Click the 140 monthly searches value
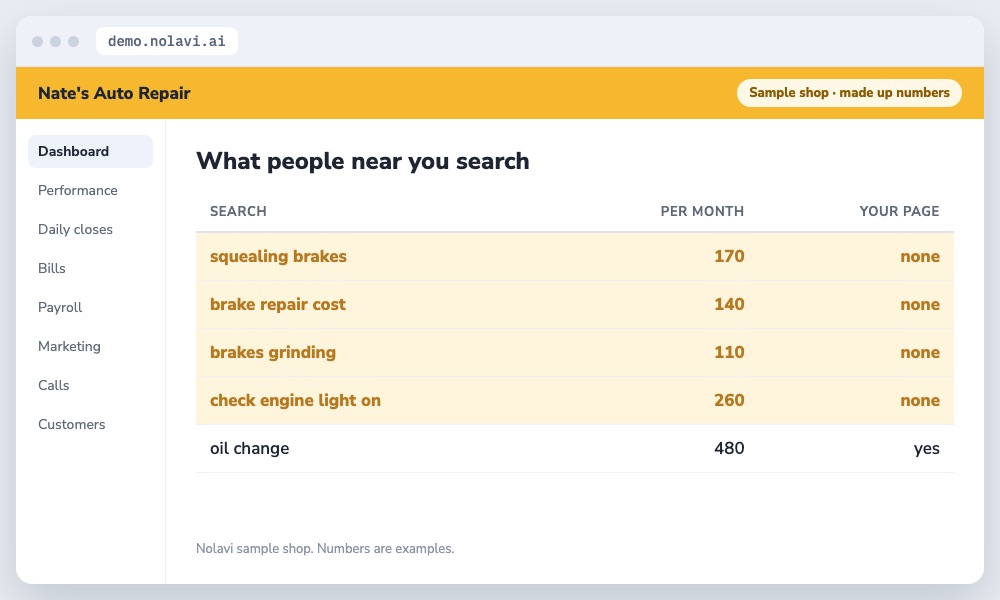The image size is (1000, 600). [729, 304]
